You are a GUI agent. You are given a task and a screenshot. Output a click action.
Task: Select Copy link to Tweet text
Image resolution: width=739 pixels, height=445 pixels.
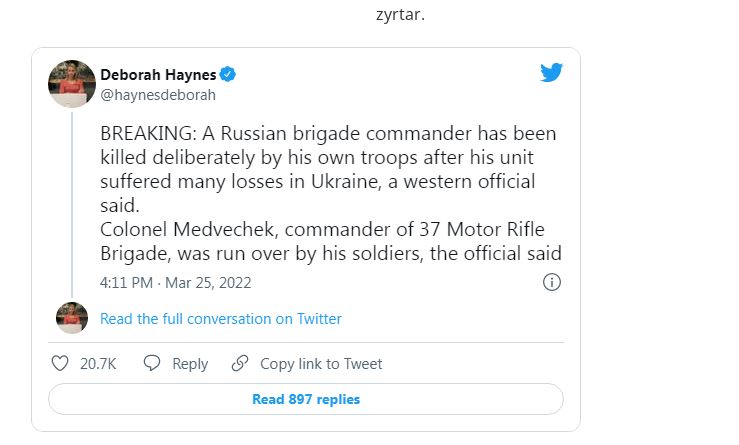click(321, 364)
